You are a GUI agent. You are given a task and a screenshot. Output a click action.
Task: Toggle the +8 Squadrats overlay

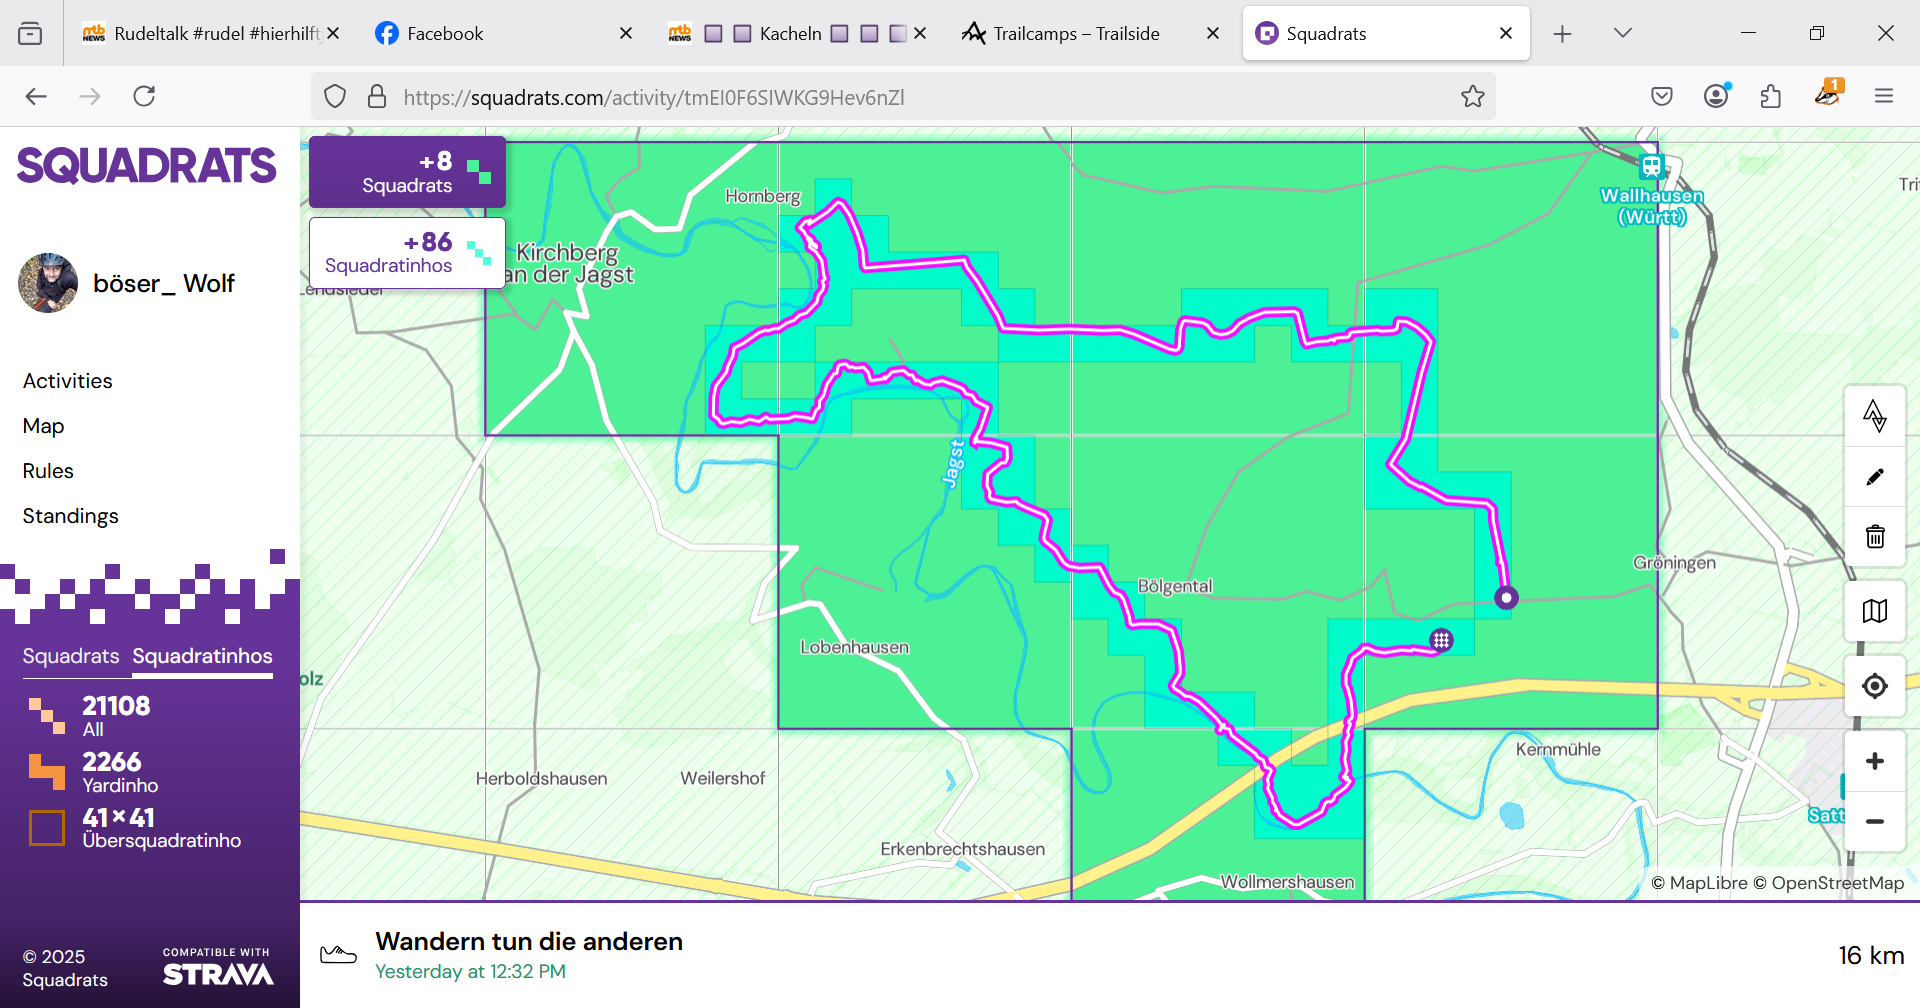(407, 172)
